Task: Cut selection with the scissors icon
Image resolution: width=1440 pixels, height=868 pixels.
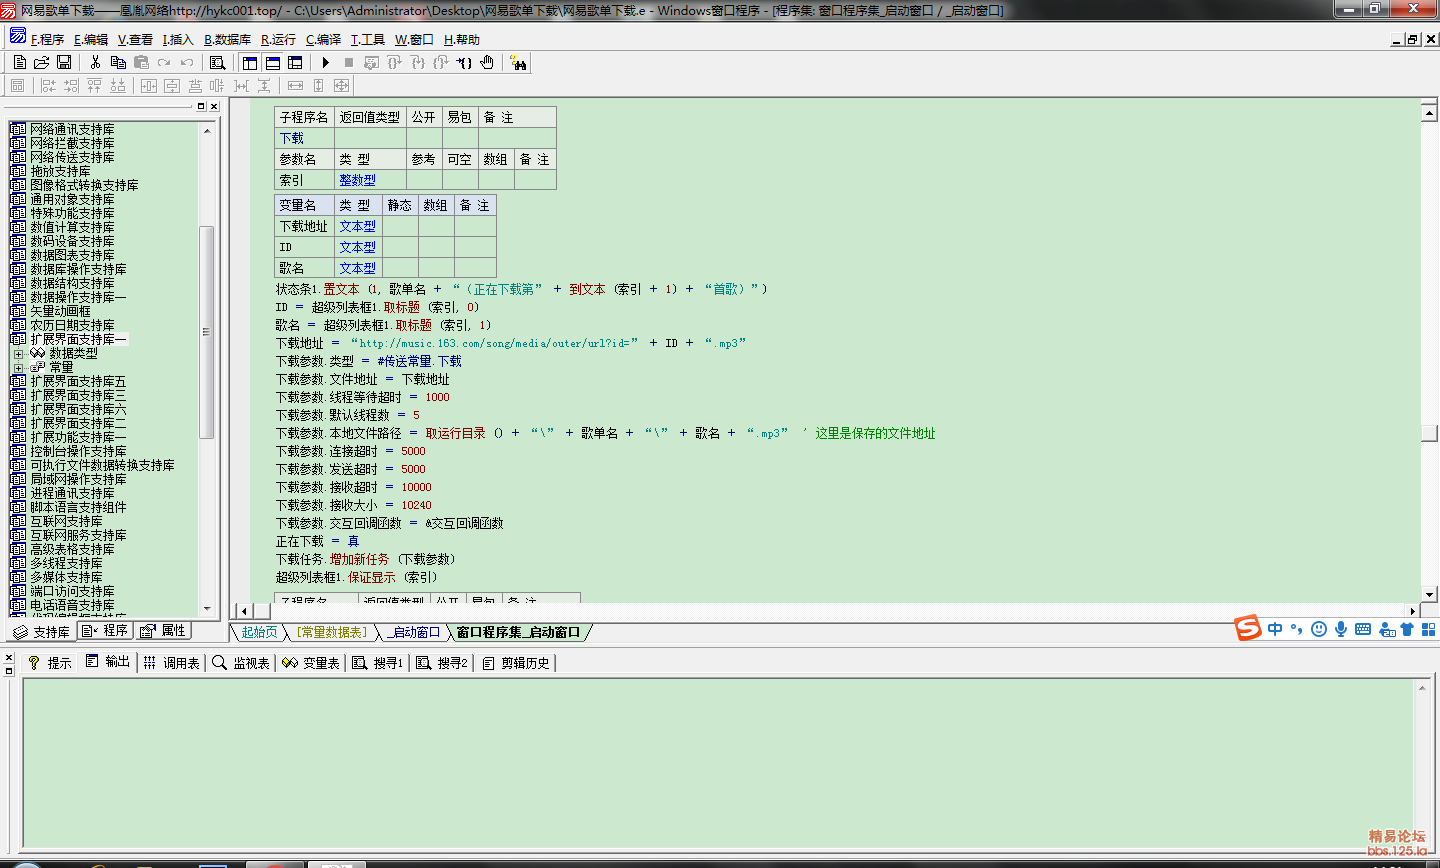Action: click(95, 62)
